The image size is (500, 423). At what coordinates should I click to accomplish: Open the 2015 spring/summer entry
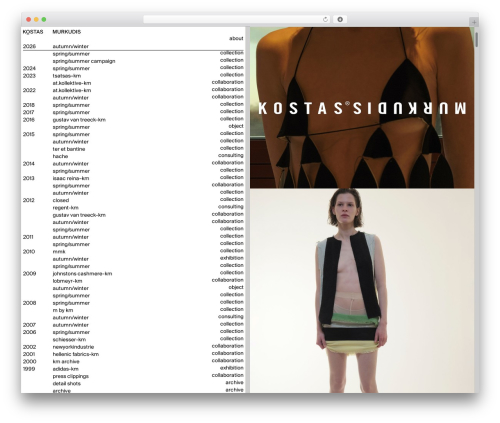[x=71, y=135]
